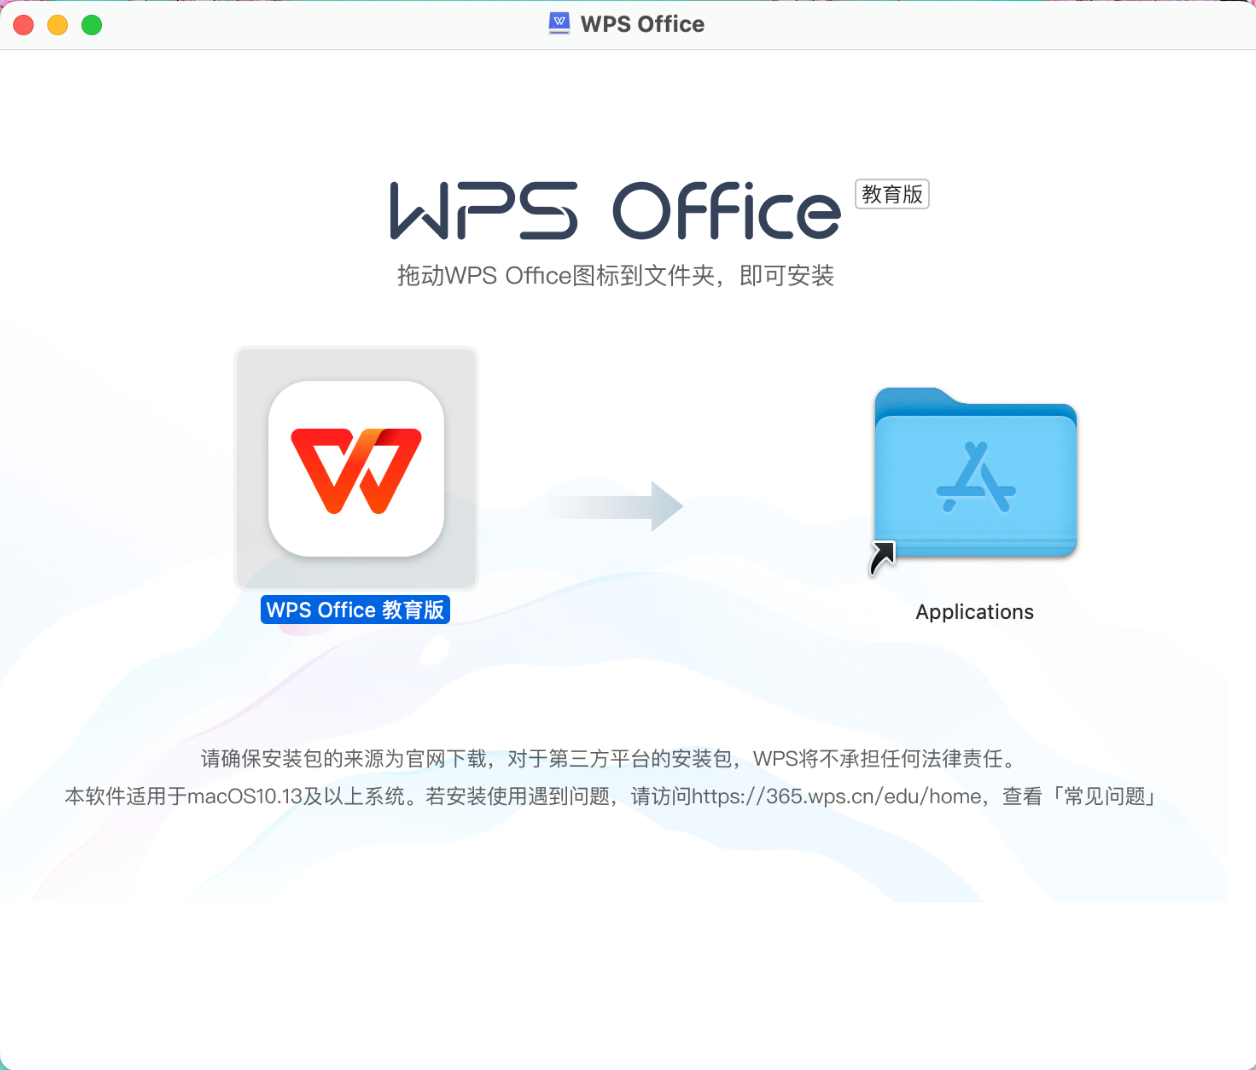Click the WPS Office title bar document icon
Image resolution: width=1256 pixels, height=1070 pixels.
[x=559, y=24]
